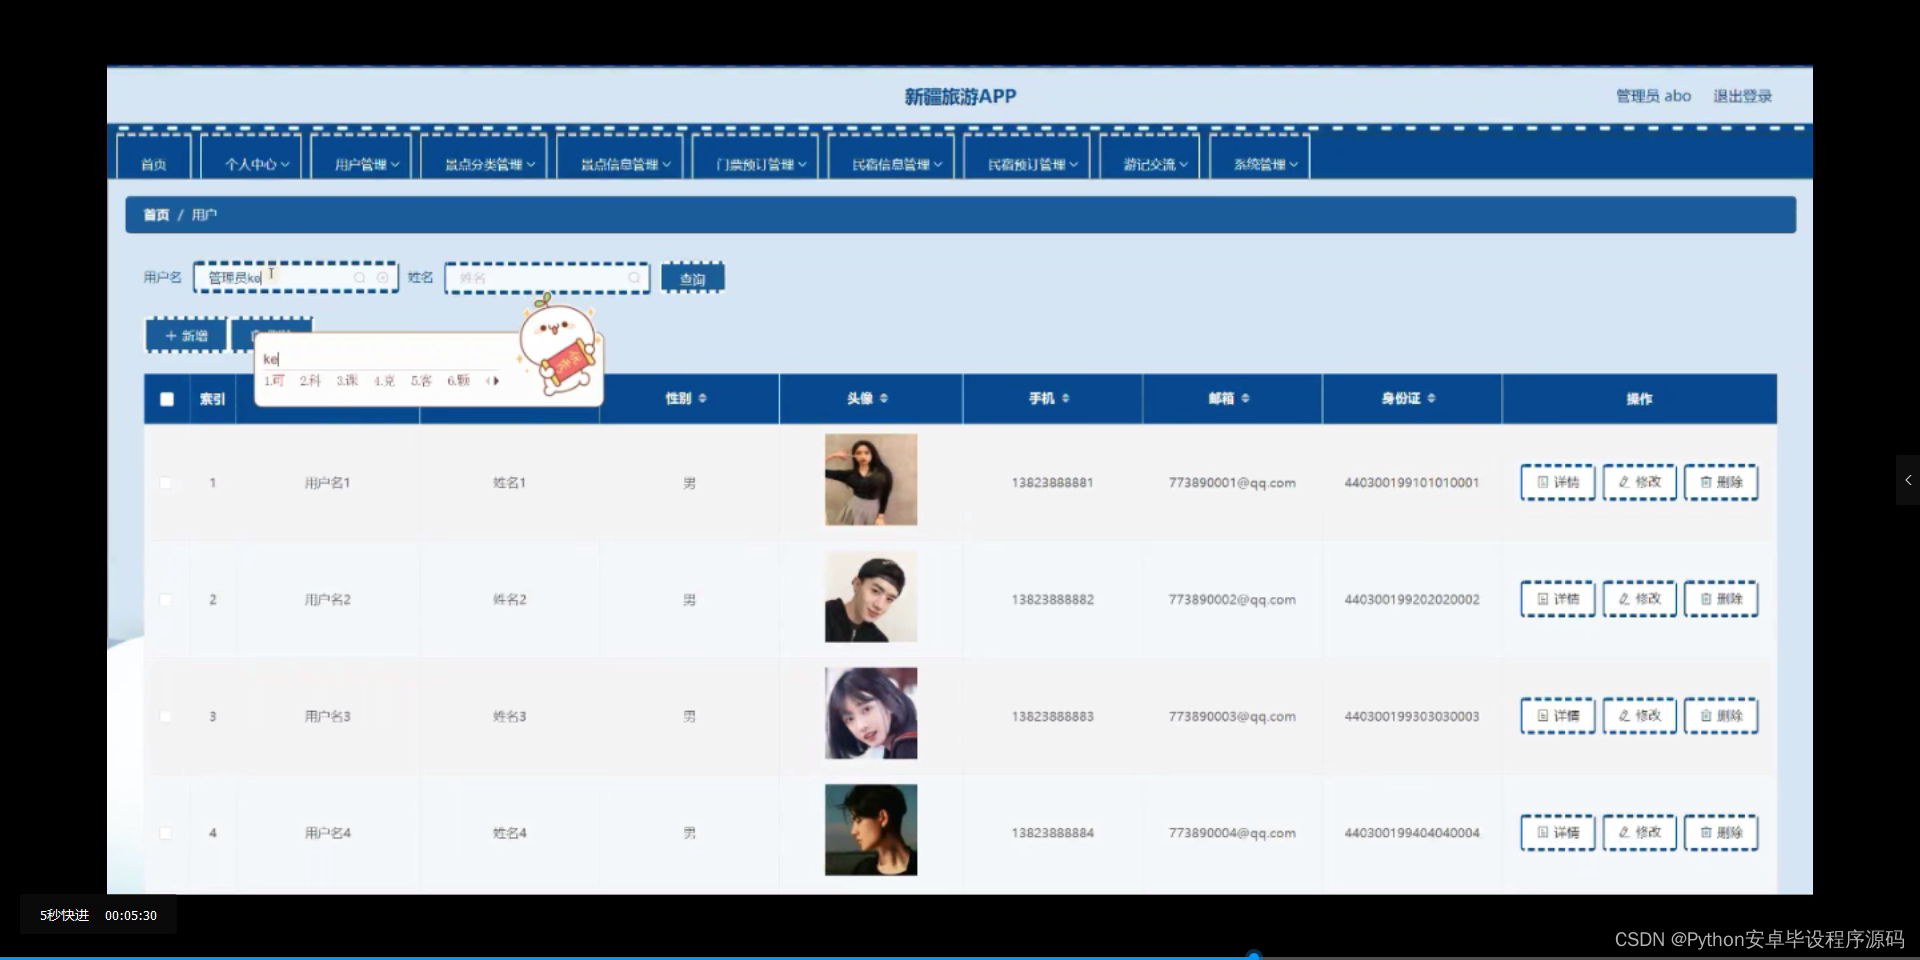Click the plus icon on the 新增 button
The width and height of the screenshot is (1920, 960).
coord(171,335)
